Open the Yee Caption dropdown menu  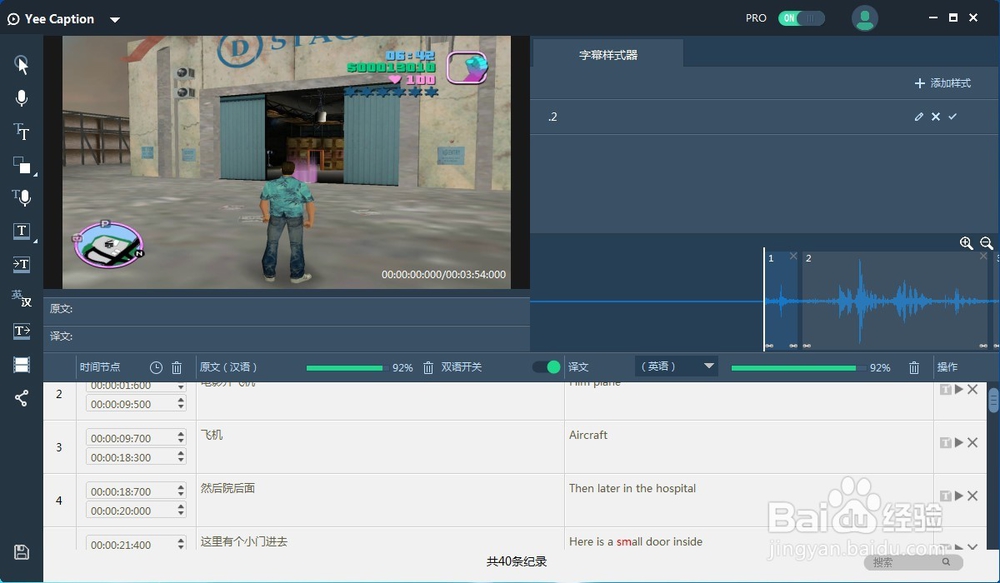[x=115, y=20]
